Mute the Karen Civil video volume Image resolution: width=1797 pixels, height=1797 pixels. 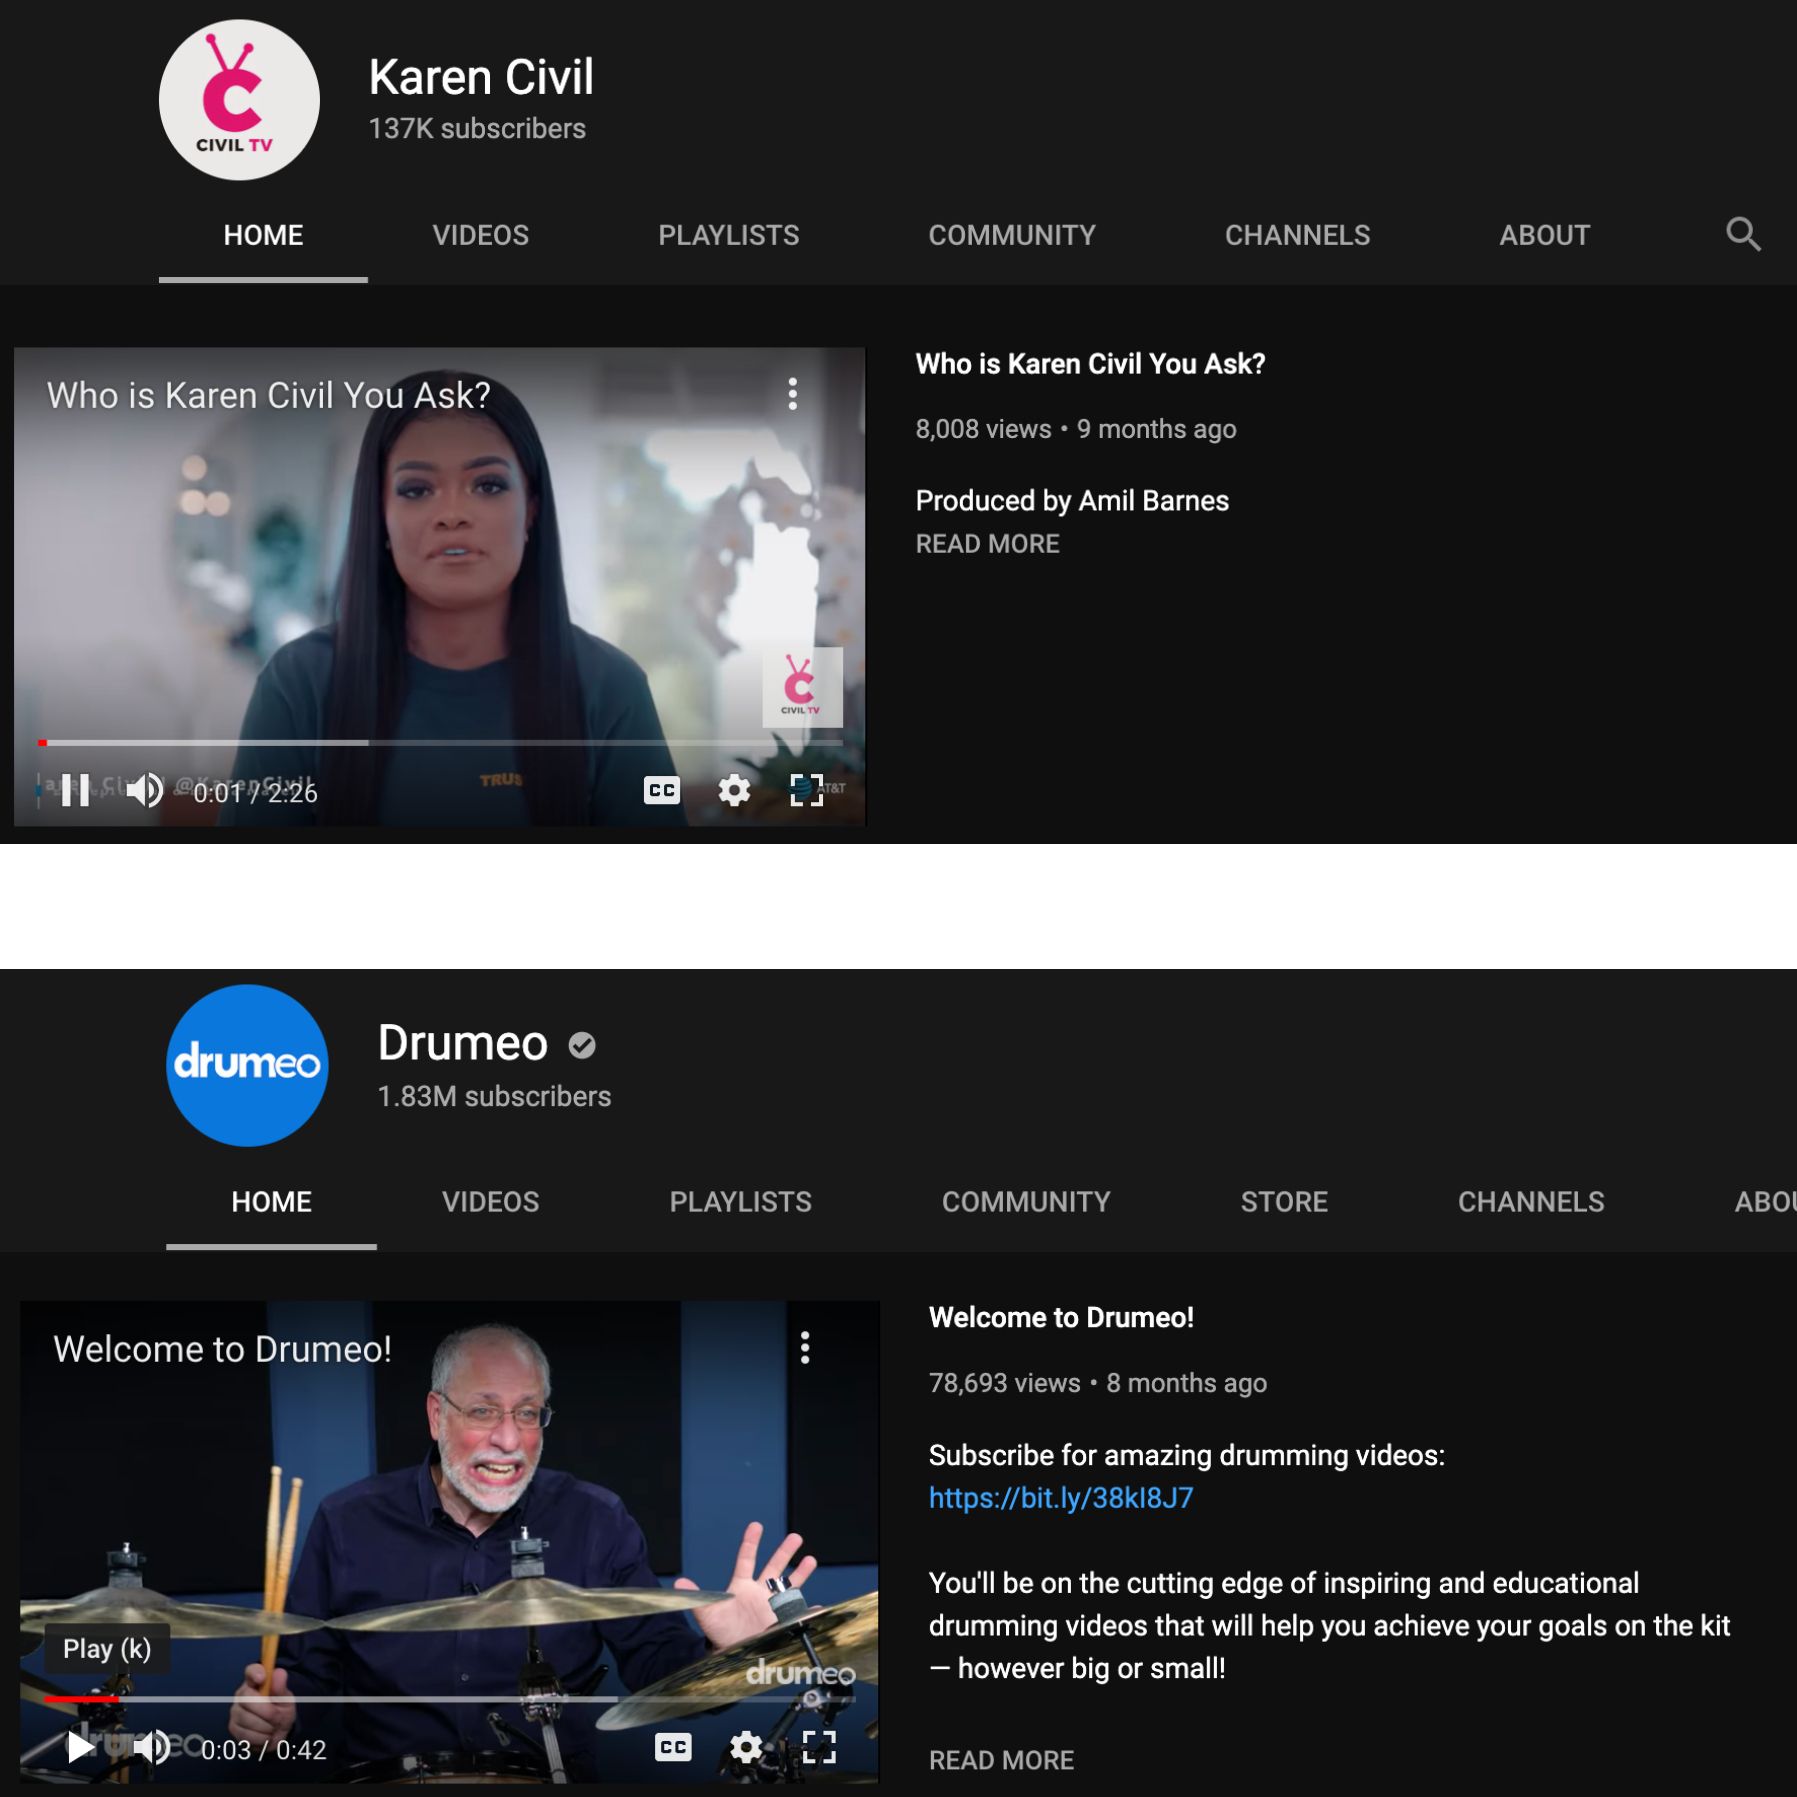pyautogui.click(x=145, y=791)
